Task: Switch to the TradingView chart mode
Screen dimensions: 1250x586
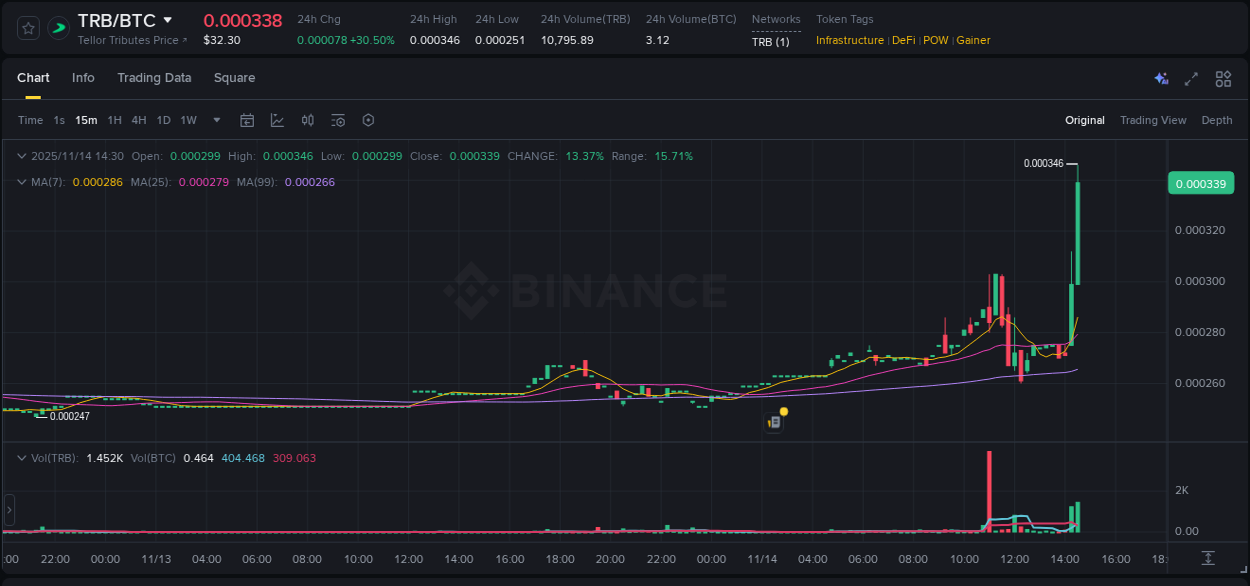Action: click(1153, 119)
